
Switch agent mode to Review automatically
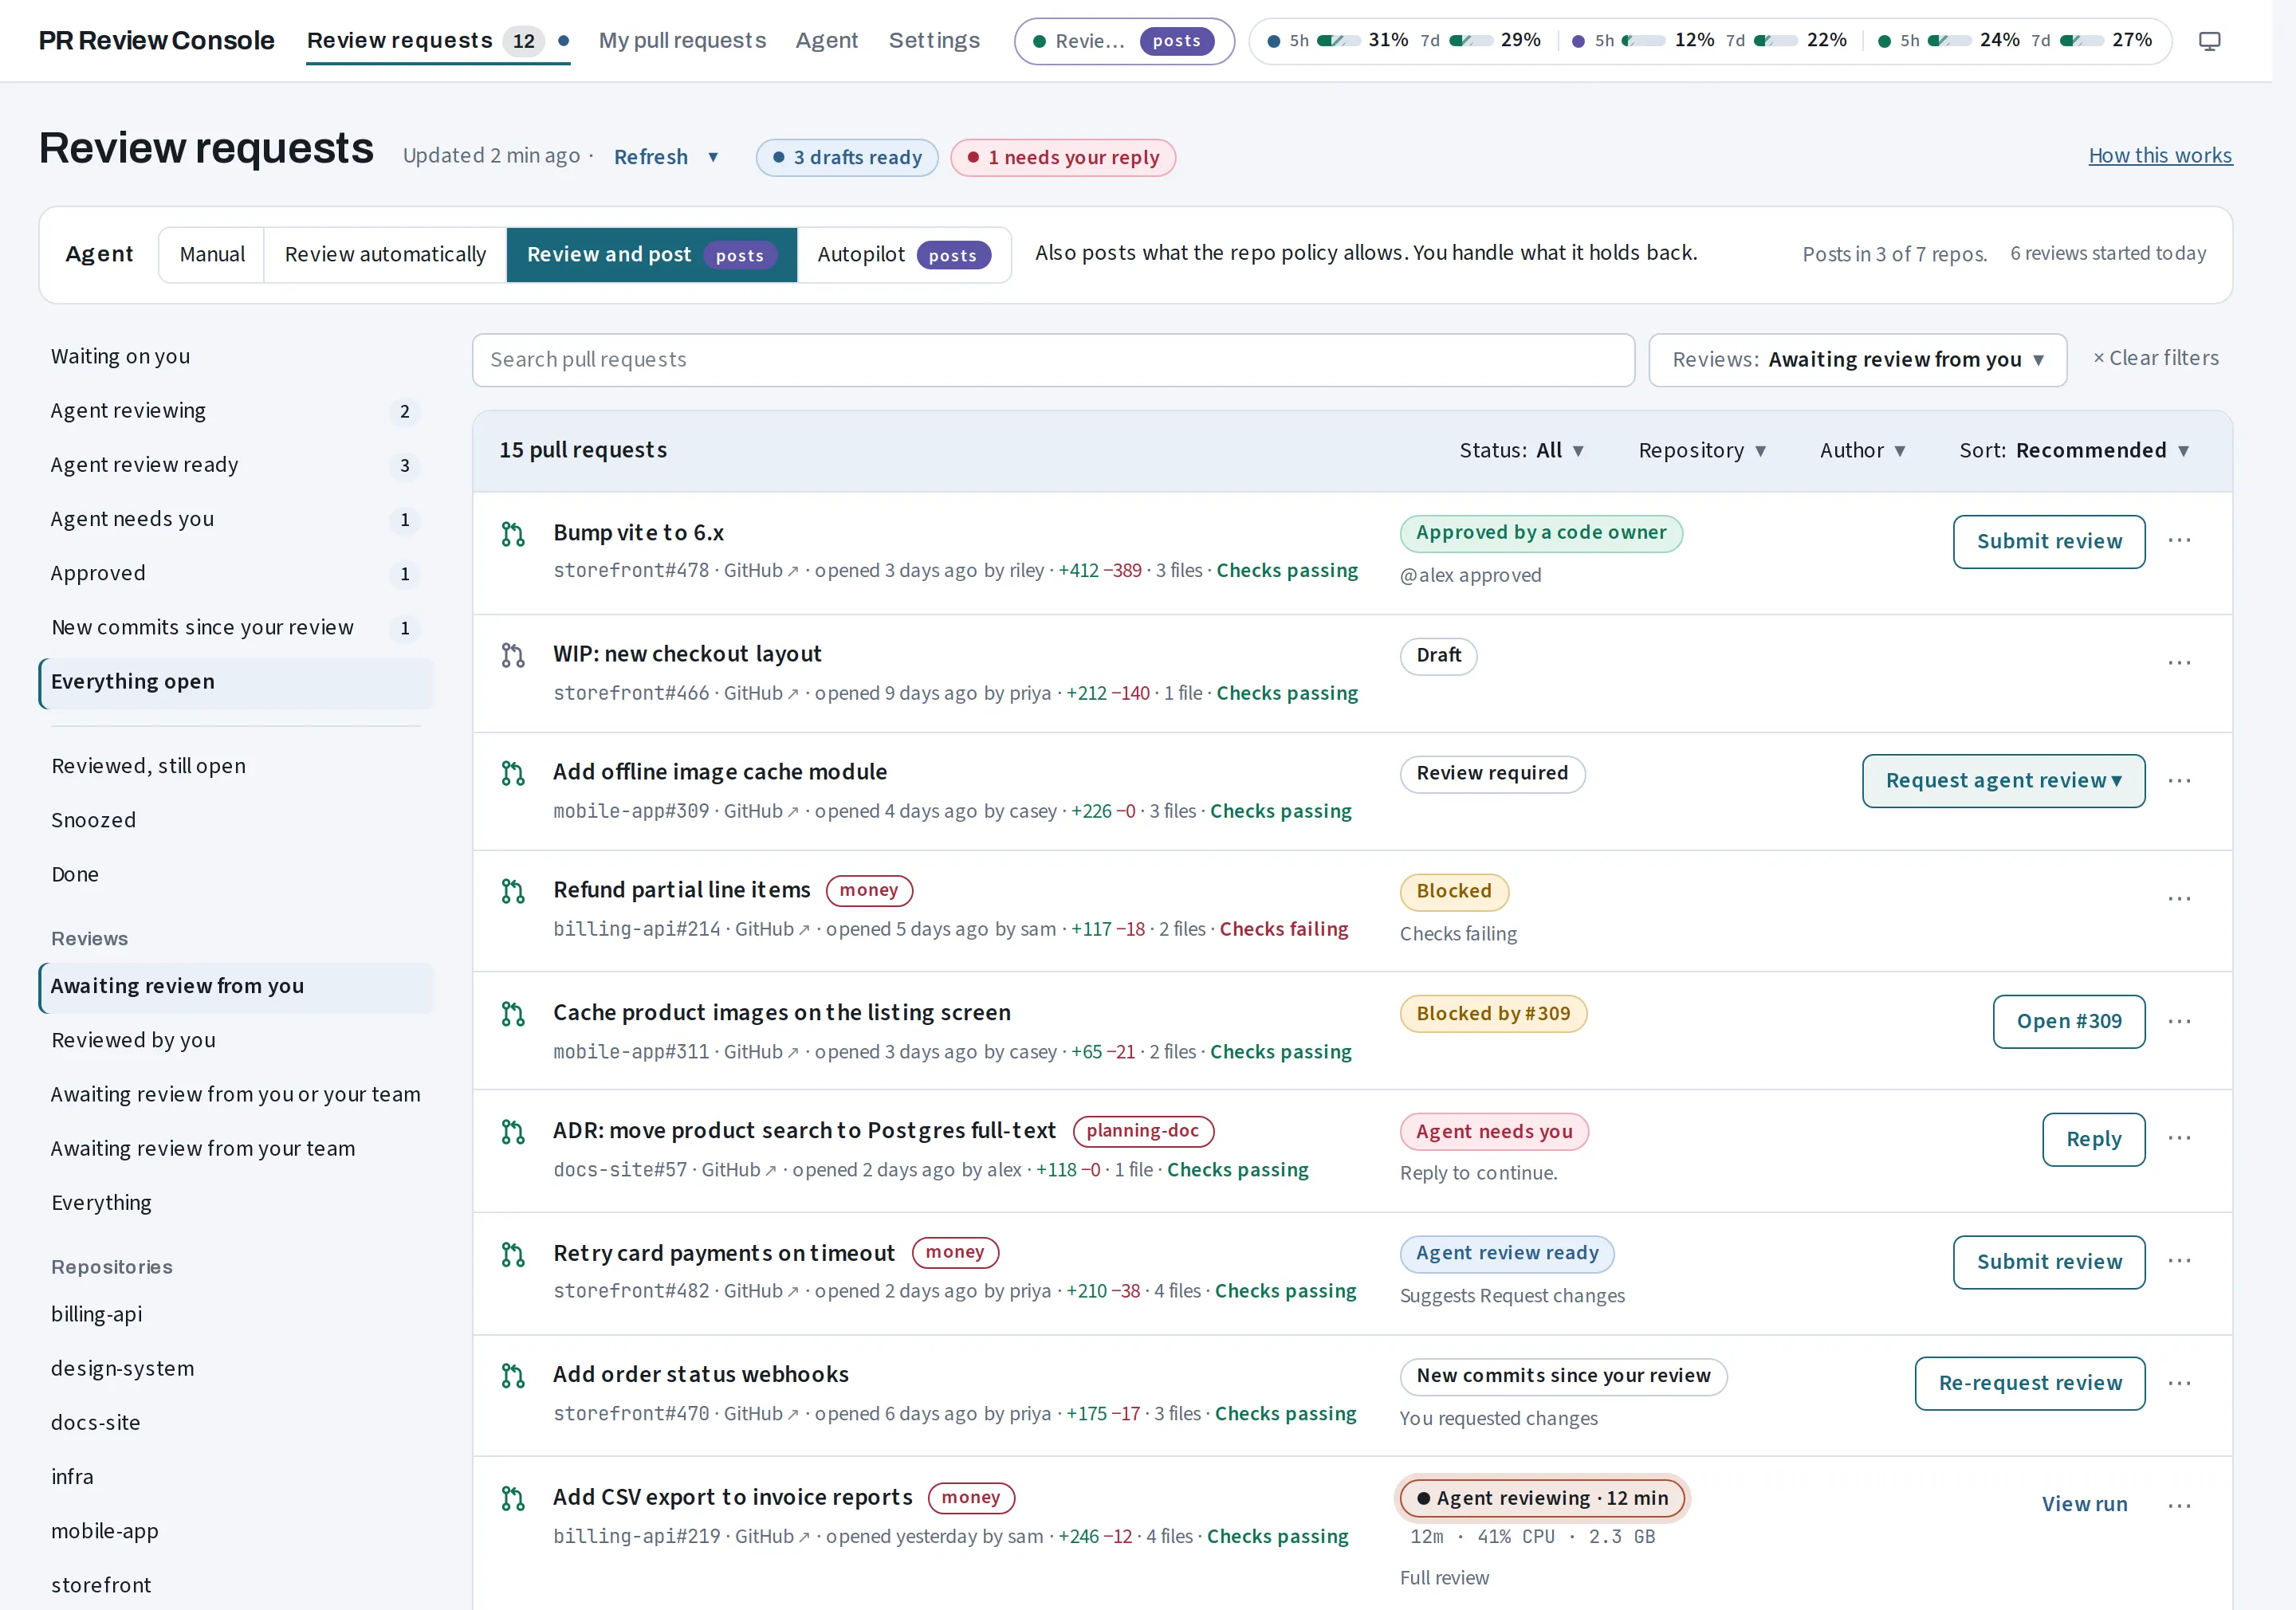pos(385,255)
